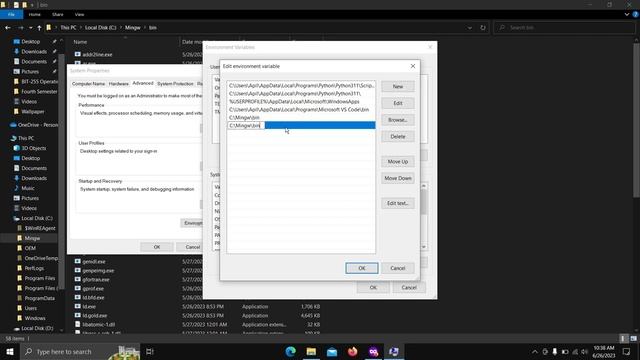Click Edit button in environment variable dialog
This screenshot has height=360, width=640.
click(x=398, y=103)
